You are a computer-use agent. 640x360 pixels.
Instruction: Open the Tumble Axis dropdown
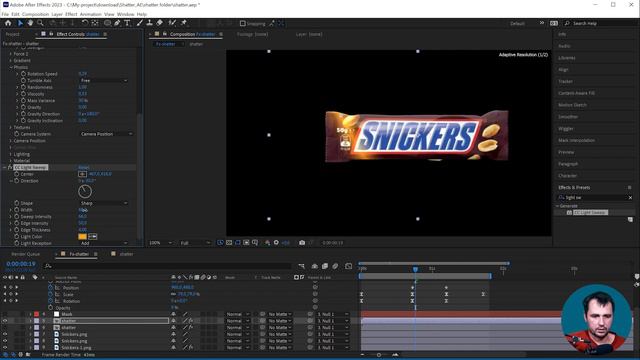[104, 80]
